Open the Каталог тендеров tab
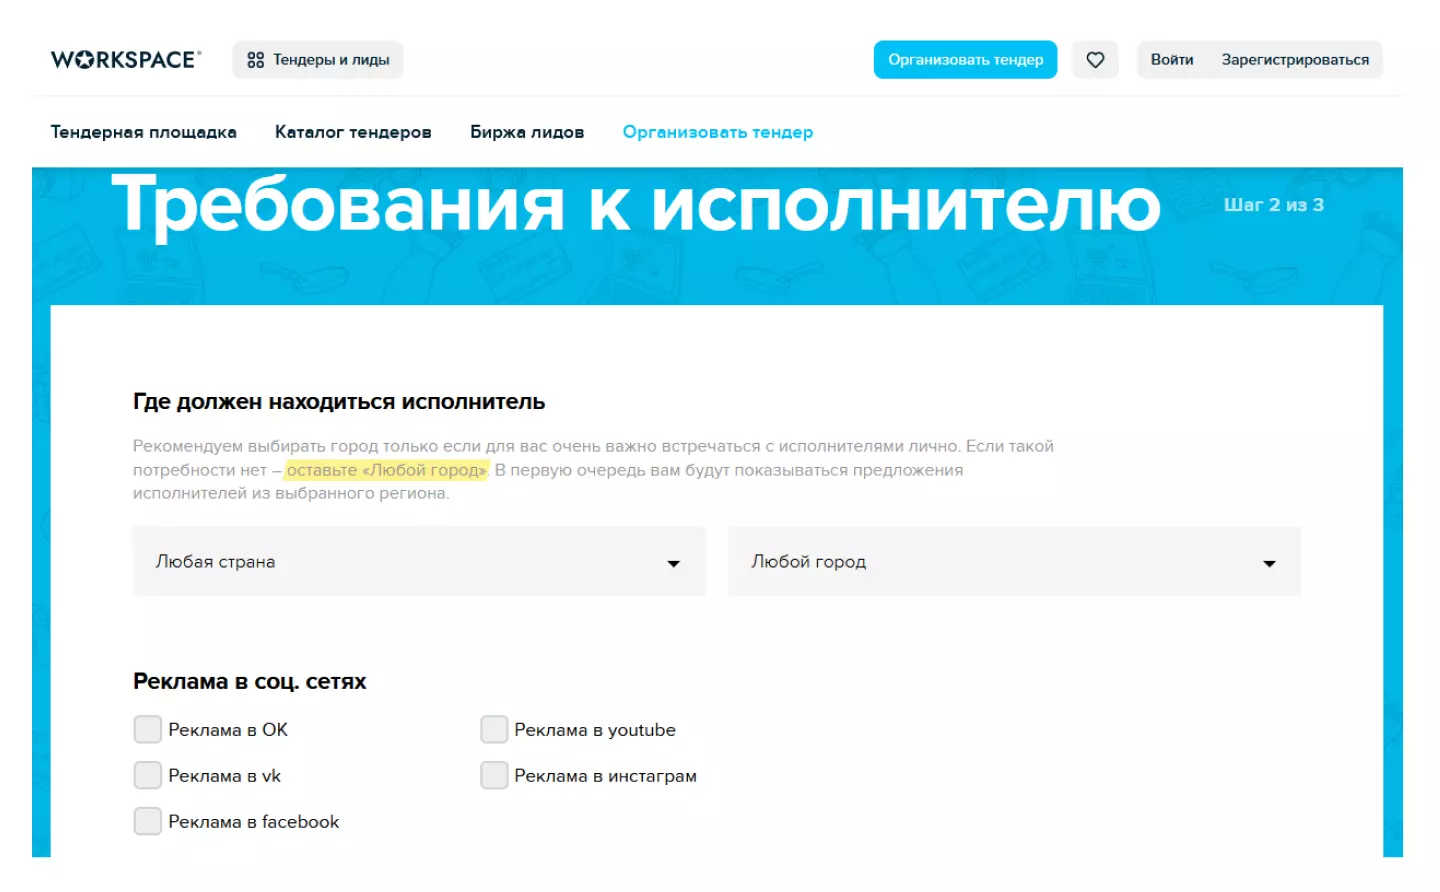The image size is (1440, 892). point(353,132)
